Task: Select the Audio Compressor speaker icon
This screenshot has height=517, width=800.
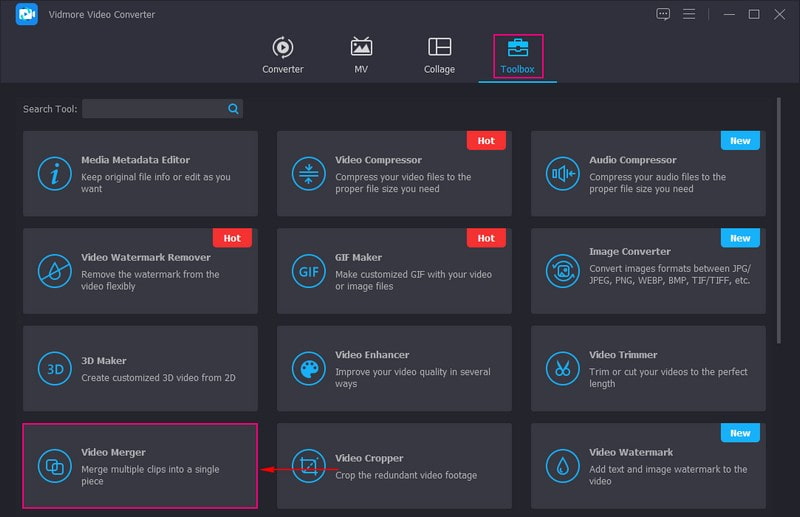Action: click(562, 174)
